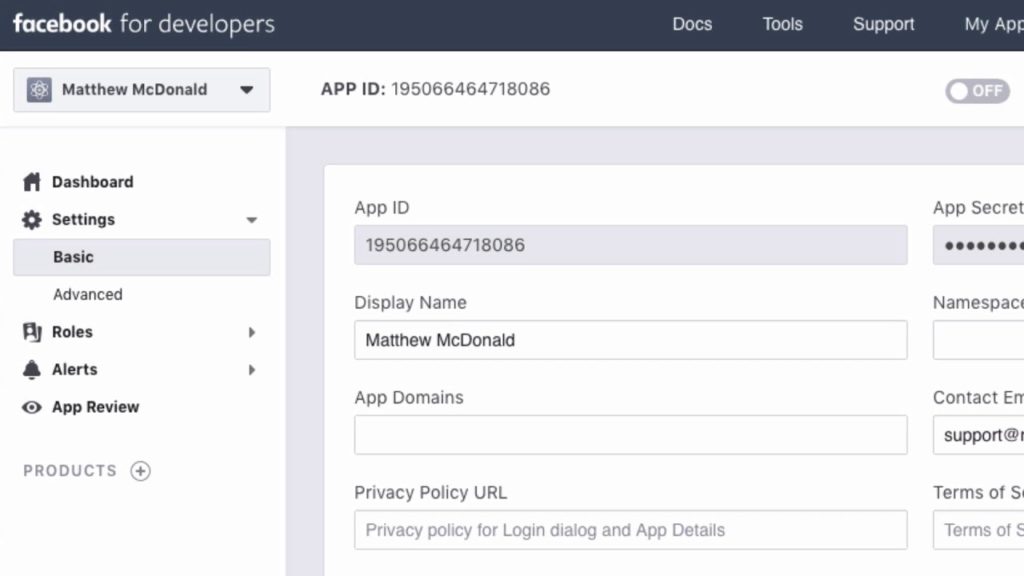Click the App Domains field label
Viewport: 1024px width, 576px height.
409,398
